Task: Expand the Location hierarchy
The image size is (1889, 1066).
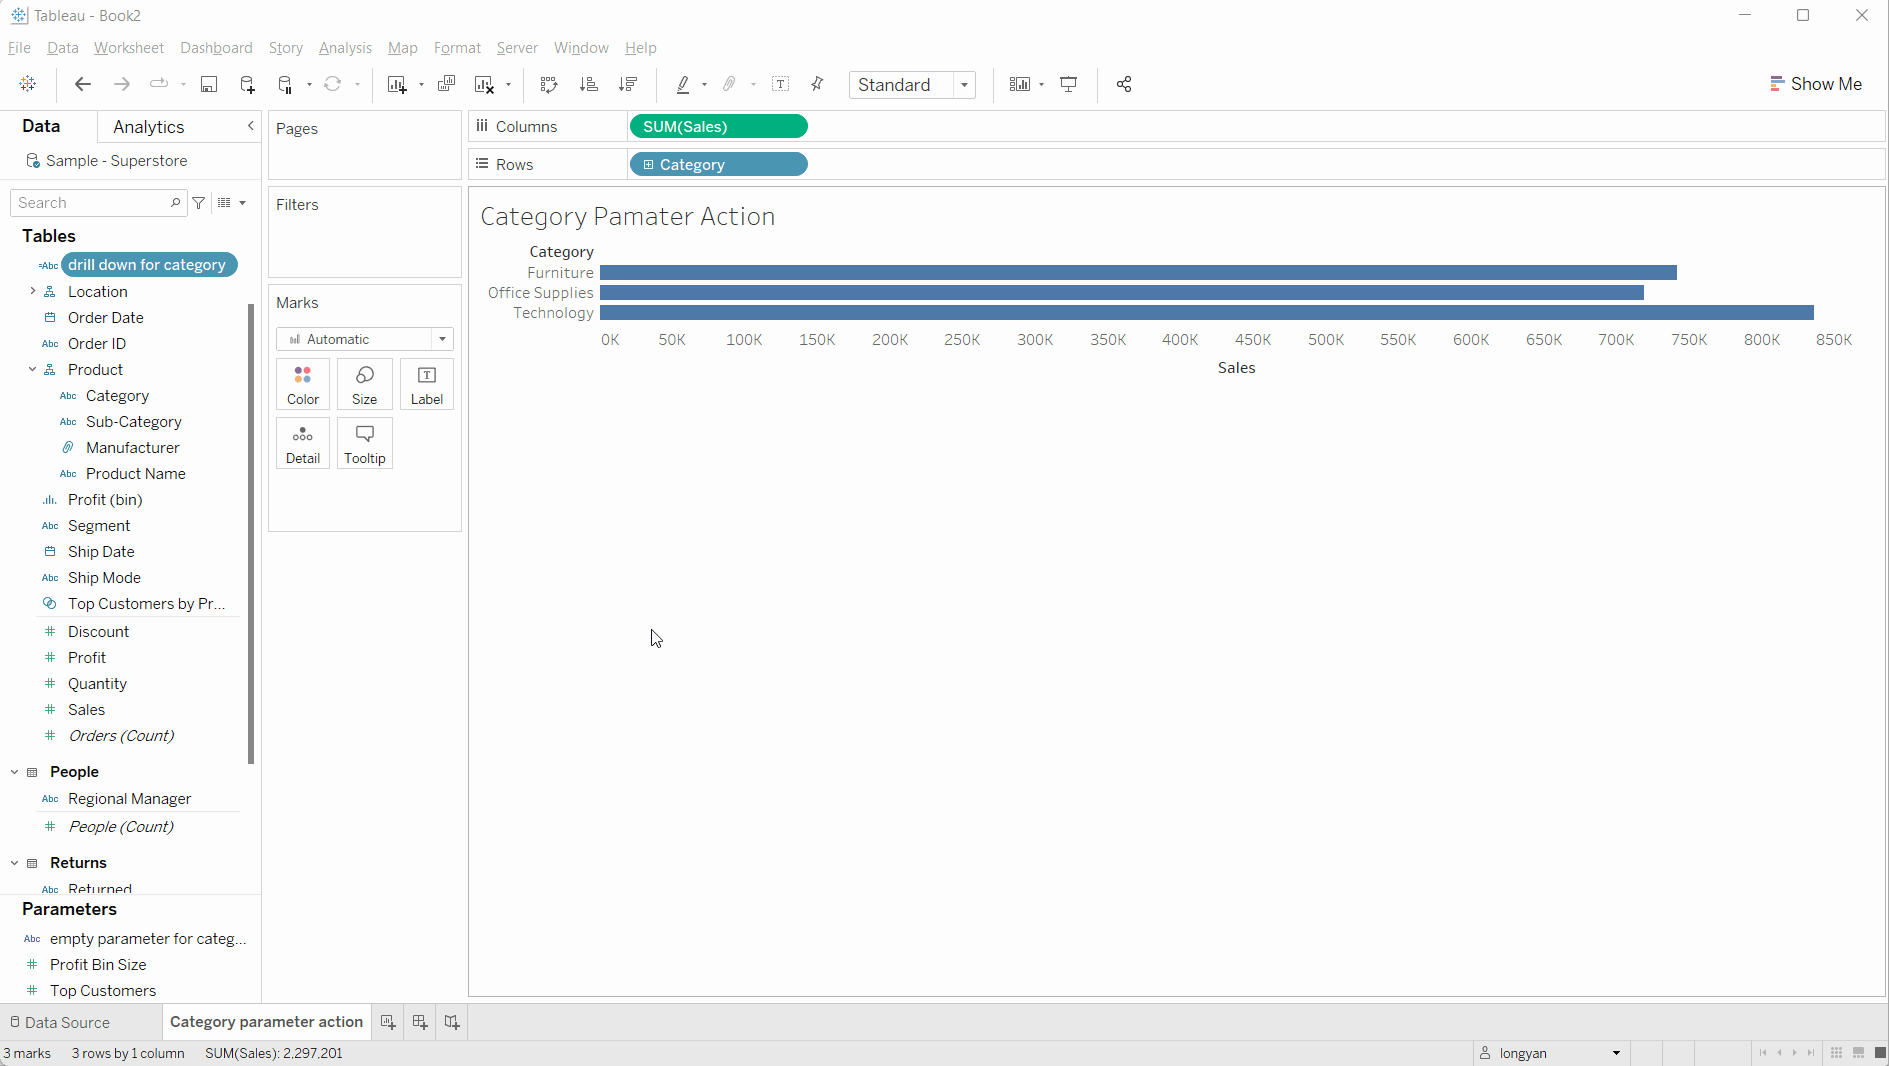Action: (32, 291)
